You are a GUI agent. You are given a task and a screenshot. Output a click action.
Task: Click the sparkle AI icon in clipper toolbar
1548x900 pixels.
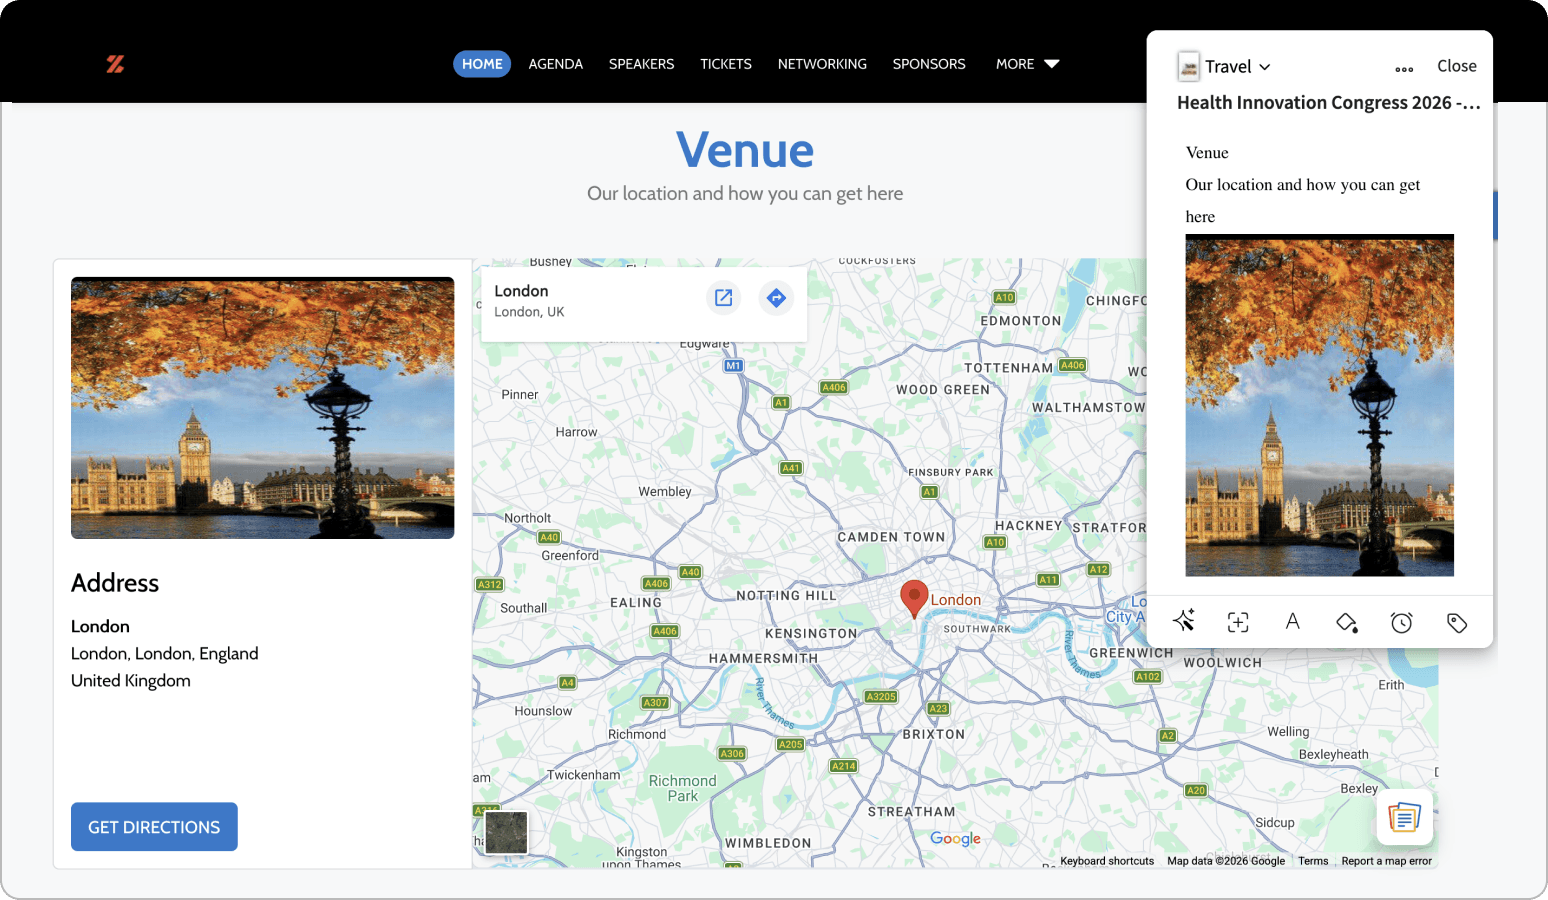1184,621
